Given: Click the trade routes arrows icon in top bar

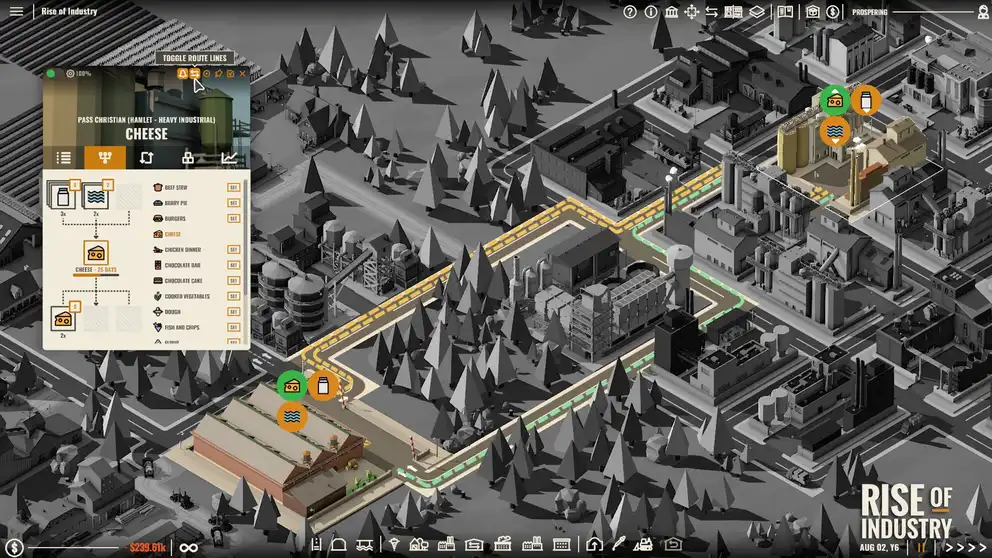Looking at the screenshot, I should point(711,12).
